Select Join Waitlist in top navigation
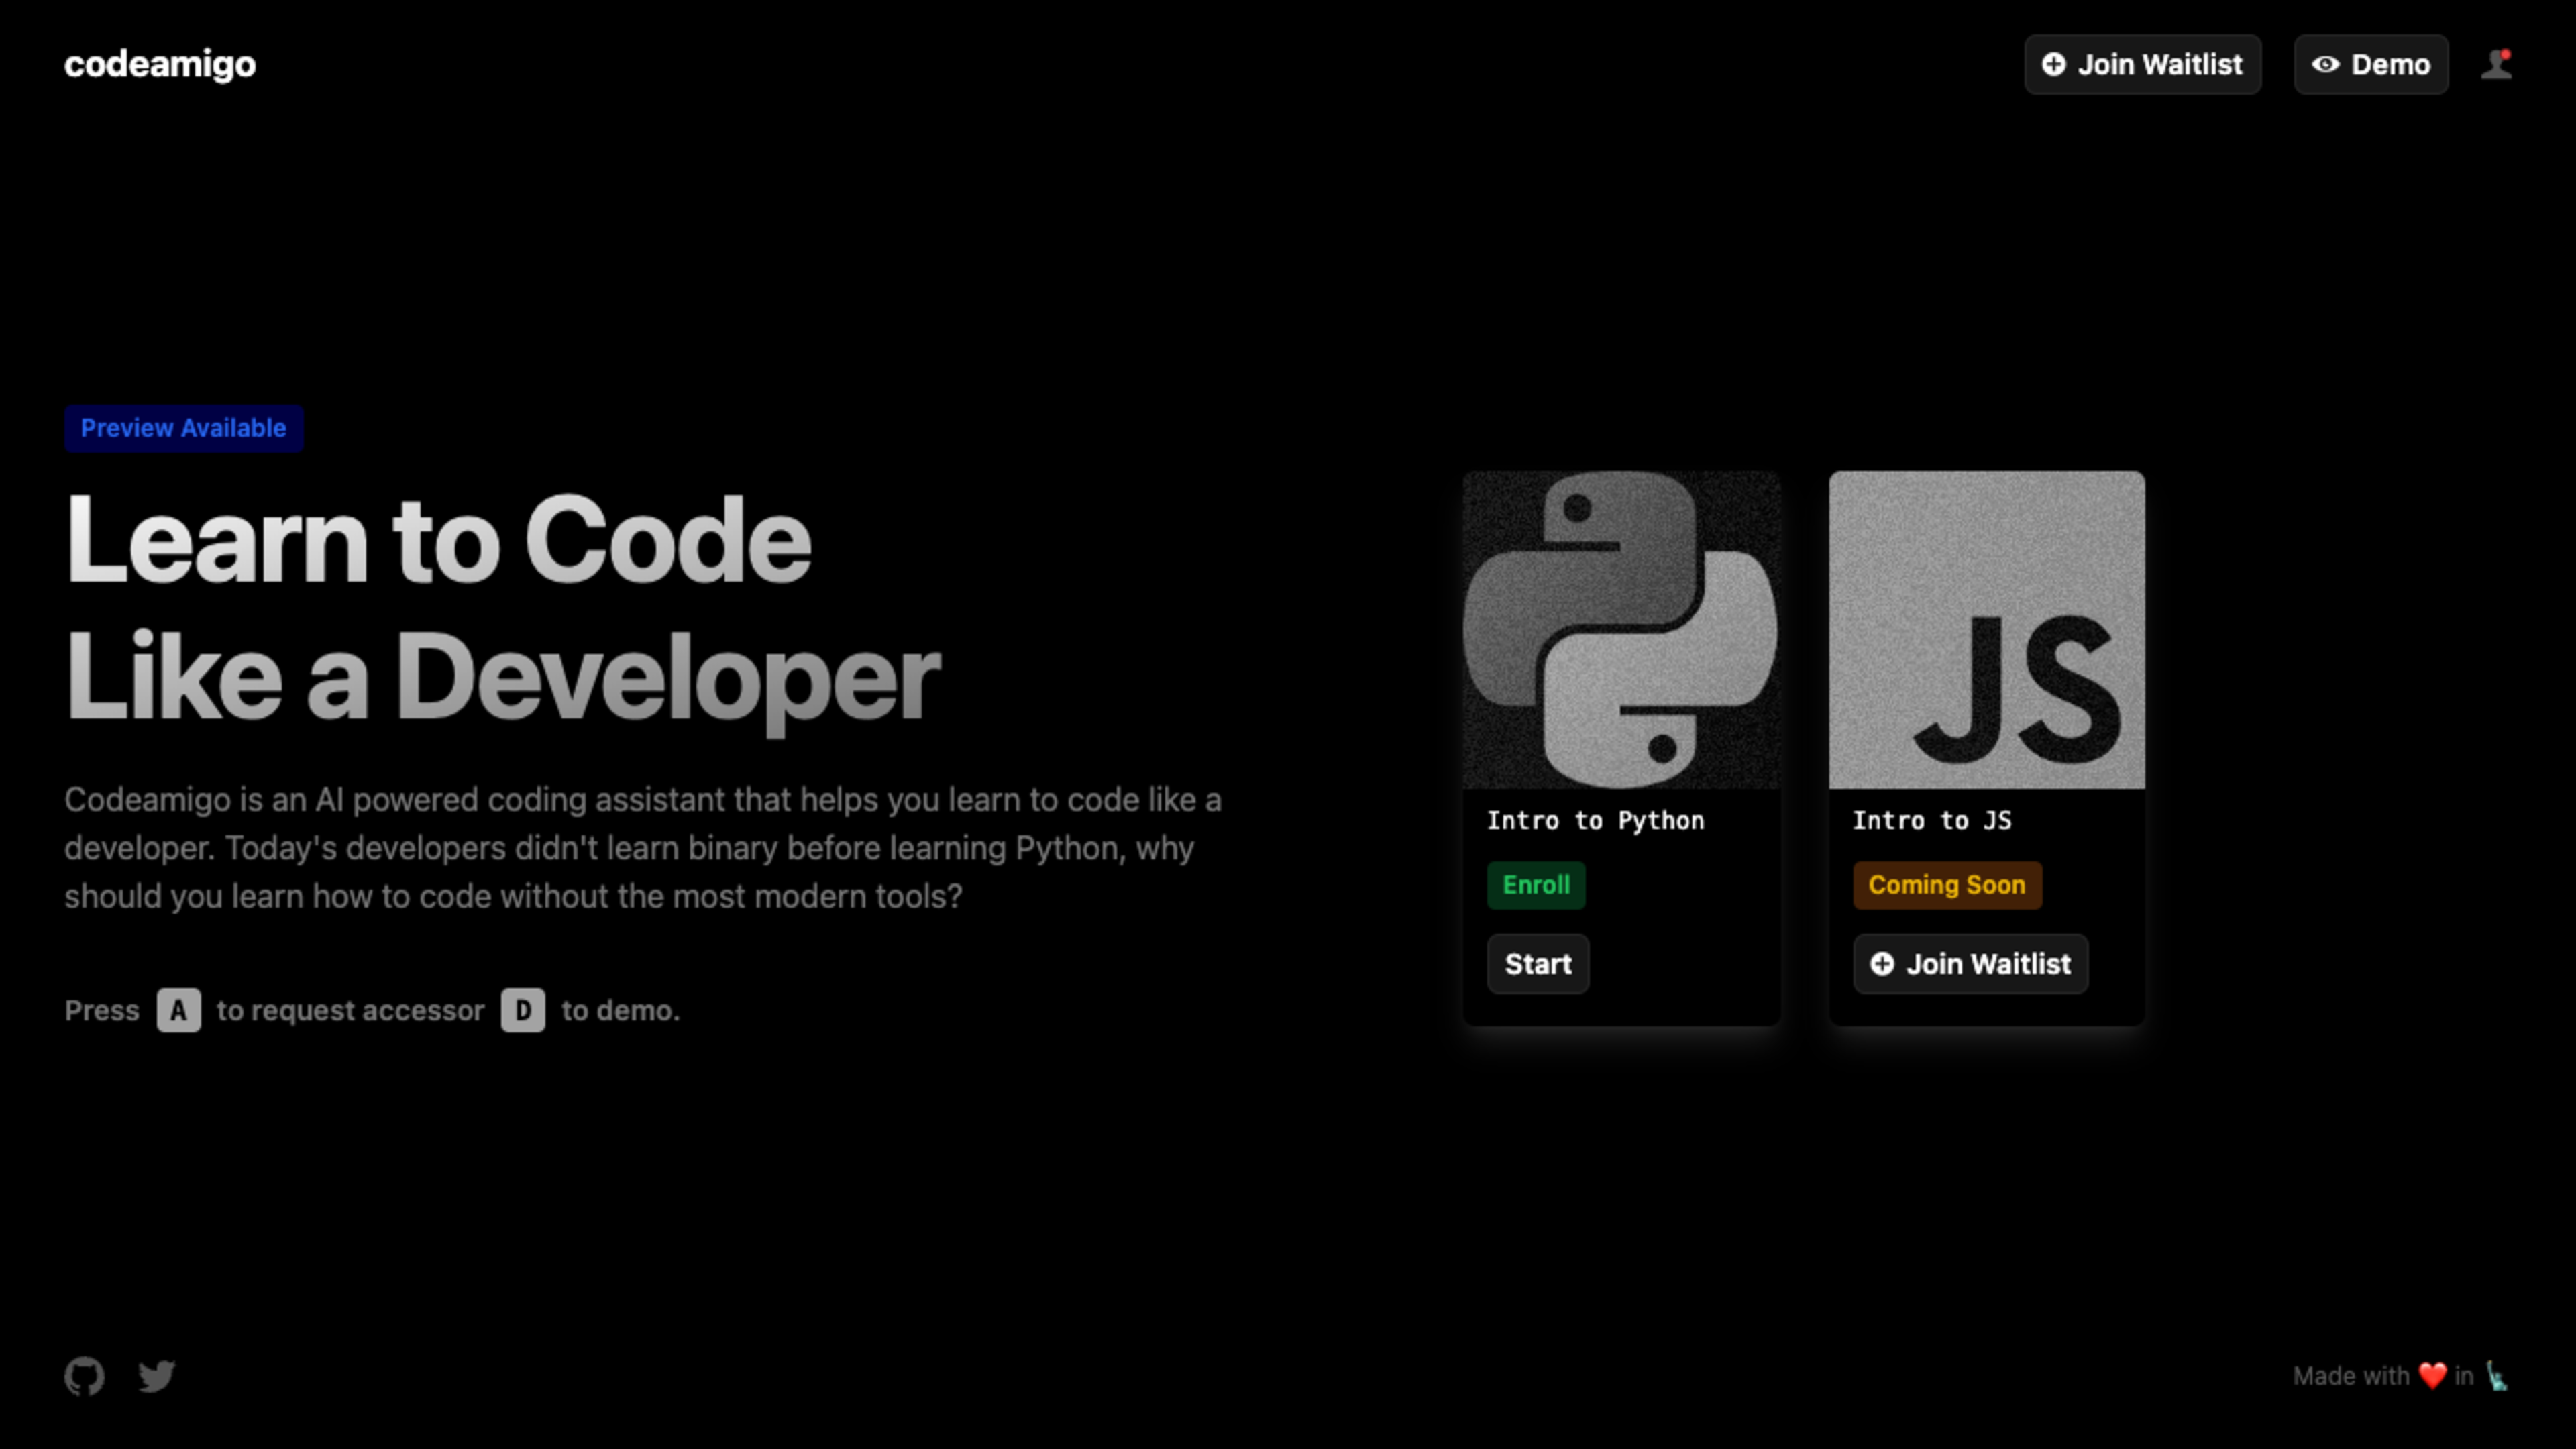The image size is (2576, 1449). pyautogui.click(x=2143, y=64)
